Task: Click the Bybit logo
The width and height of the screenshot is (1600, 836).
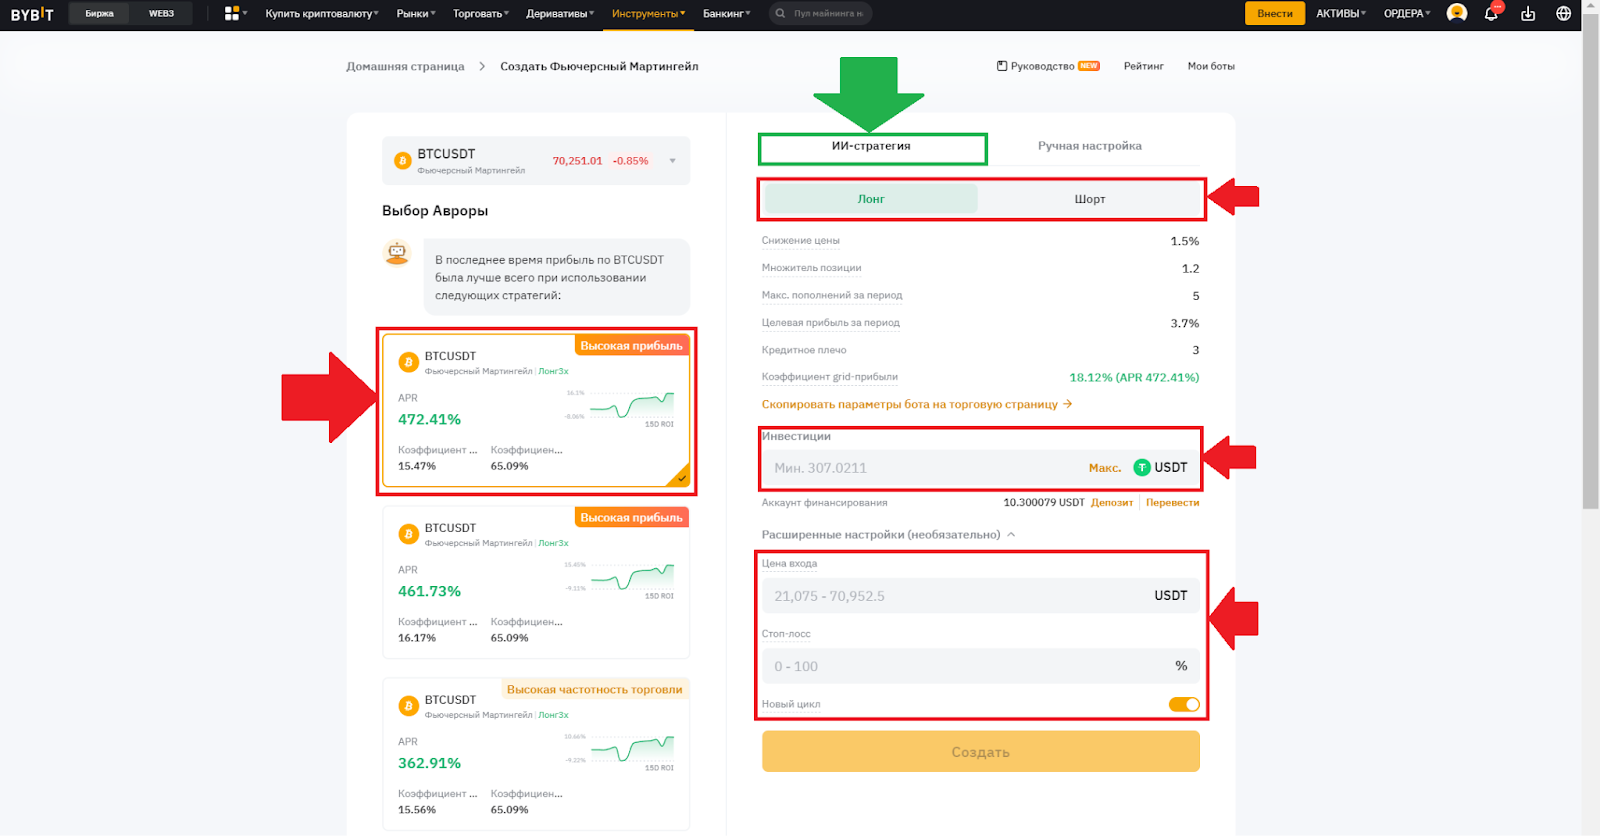Action: 32,14
